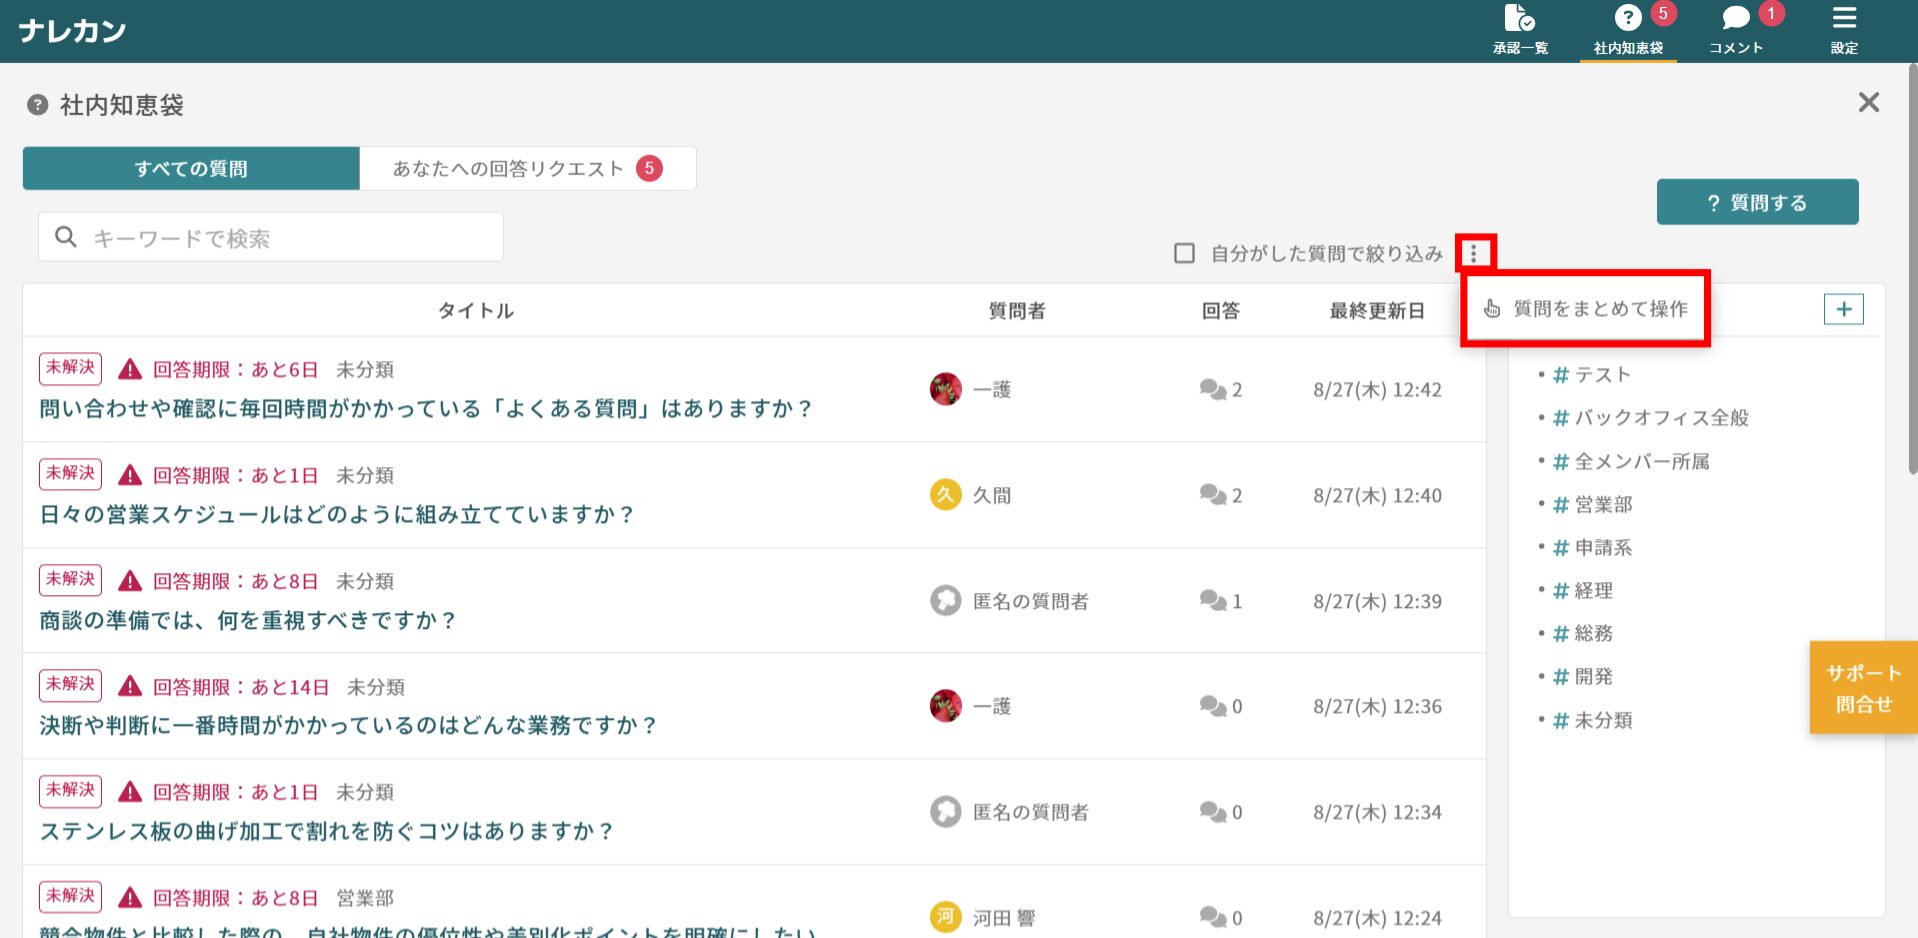Viewport: 1918px width, 938px height.
Task: Click reply count icon on 12:42 row
Action: [x=1213, y=389]
